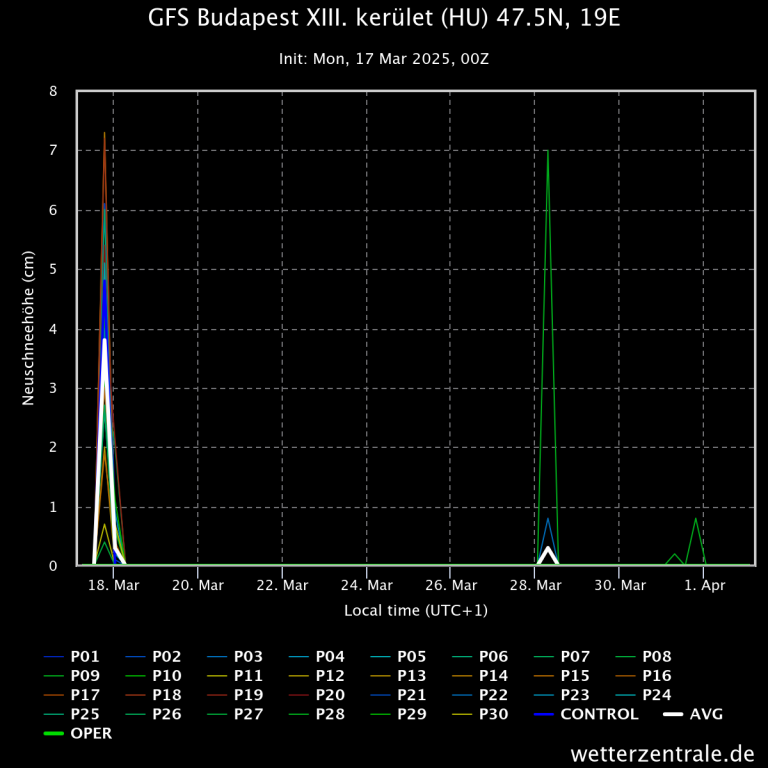The height and width of the screenshot is (768, 768).
Task: Select the P24 legend item
Action: (656, 695)
